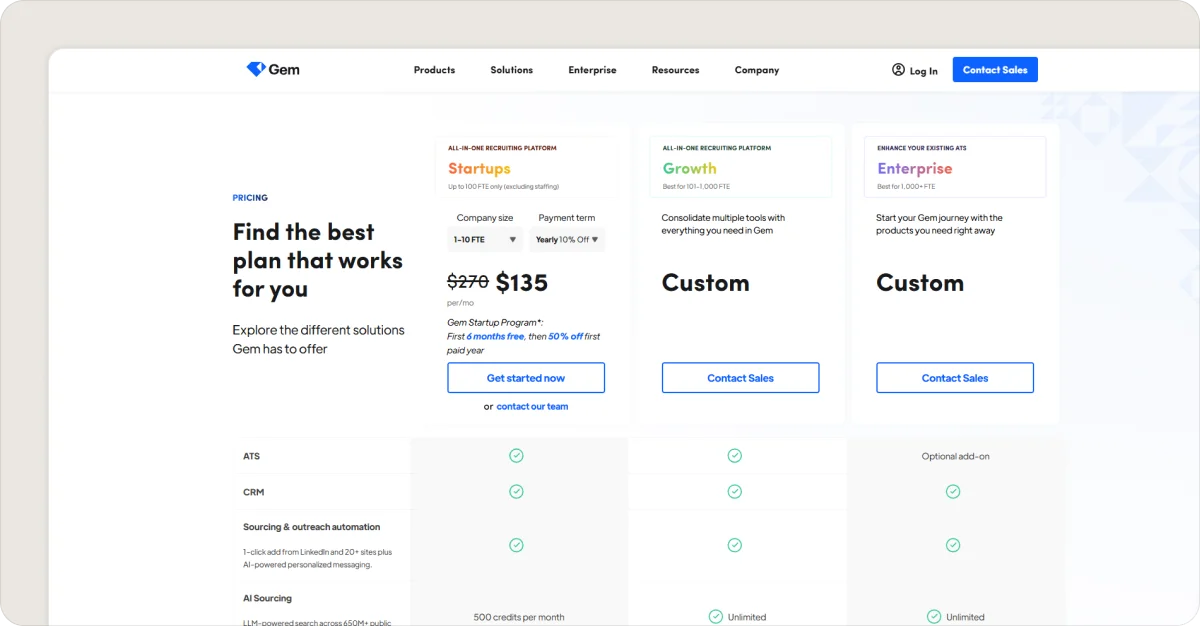Open the Company size dropdown
This screenshot has width=1200, height=626.
click(485, 240)
